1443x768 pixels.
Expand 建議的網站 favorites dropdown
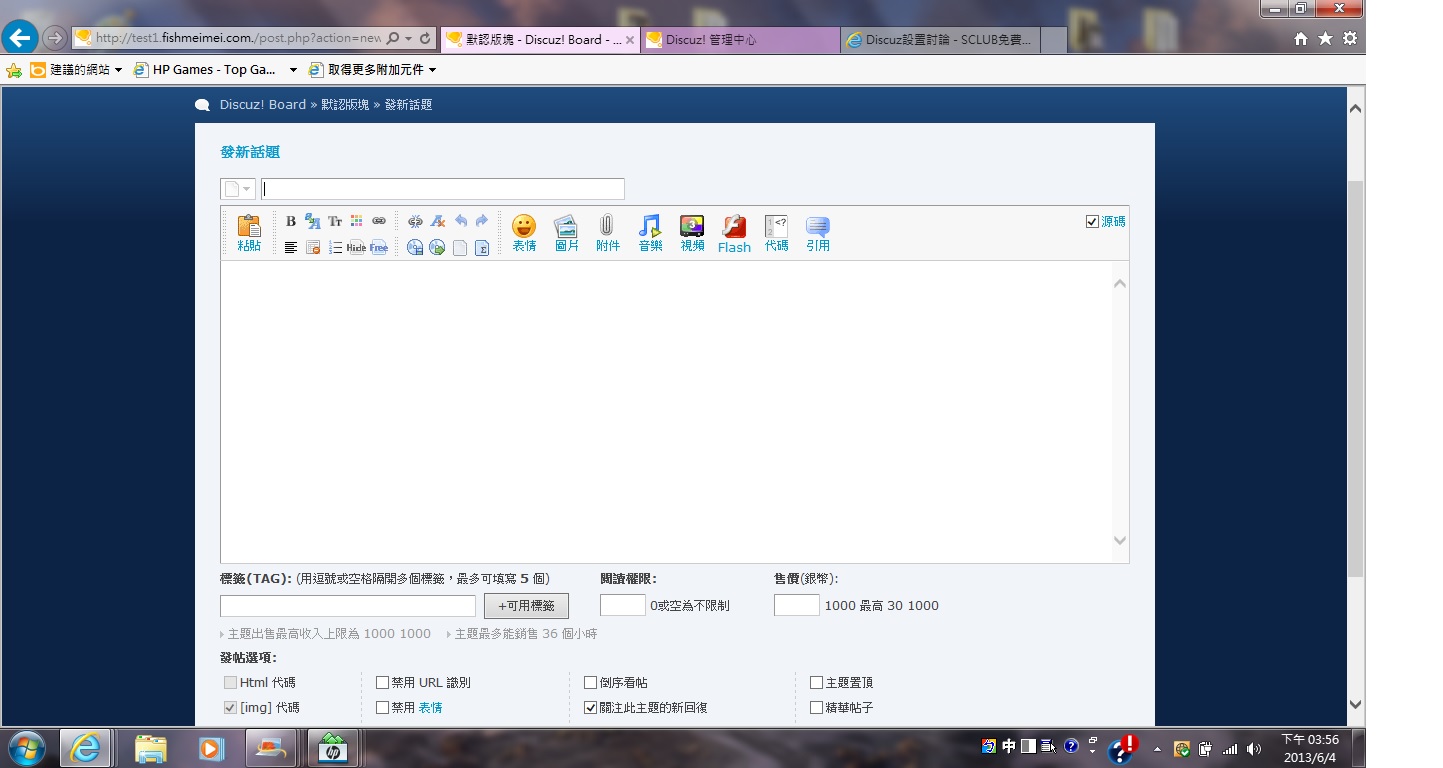click(118, 70)
